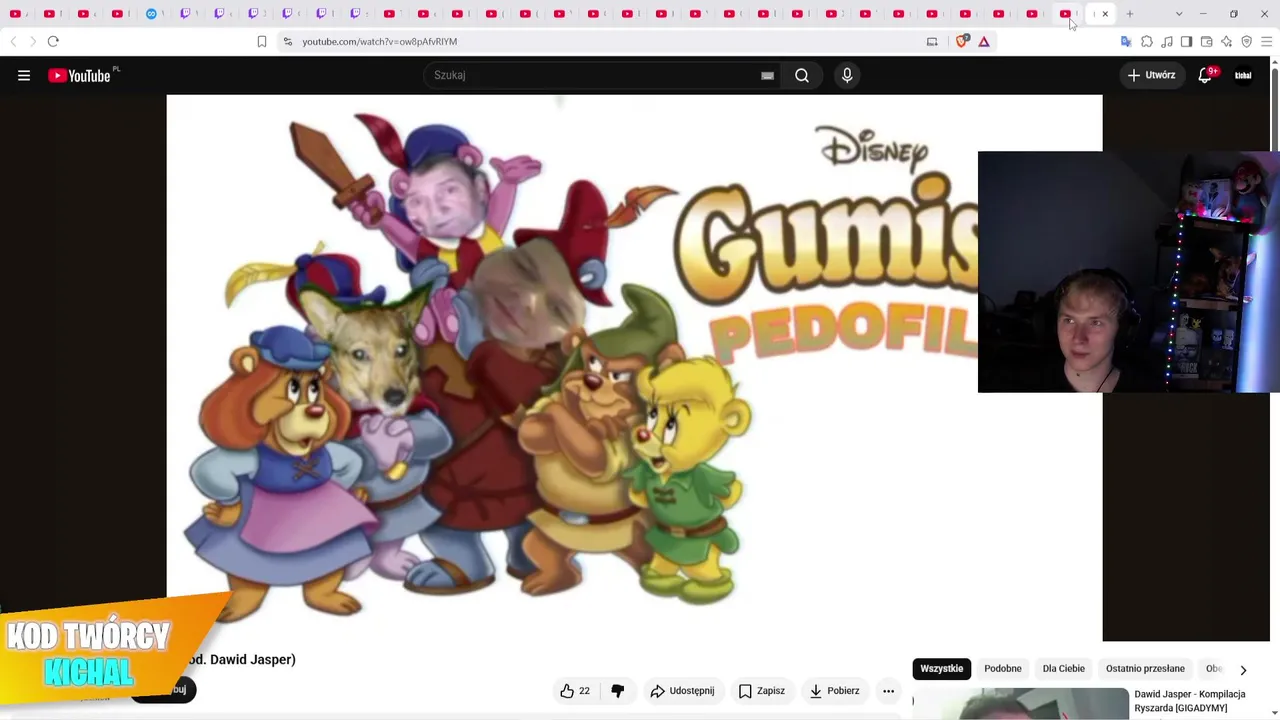This screenshot has width=1280, height=720.
Task: Go back in browser history
Action: [13, 41]
